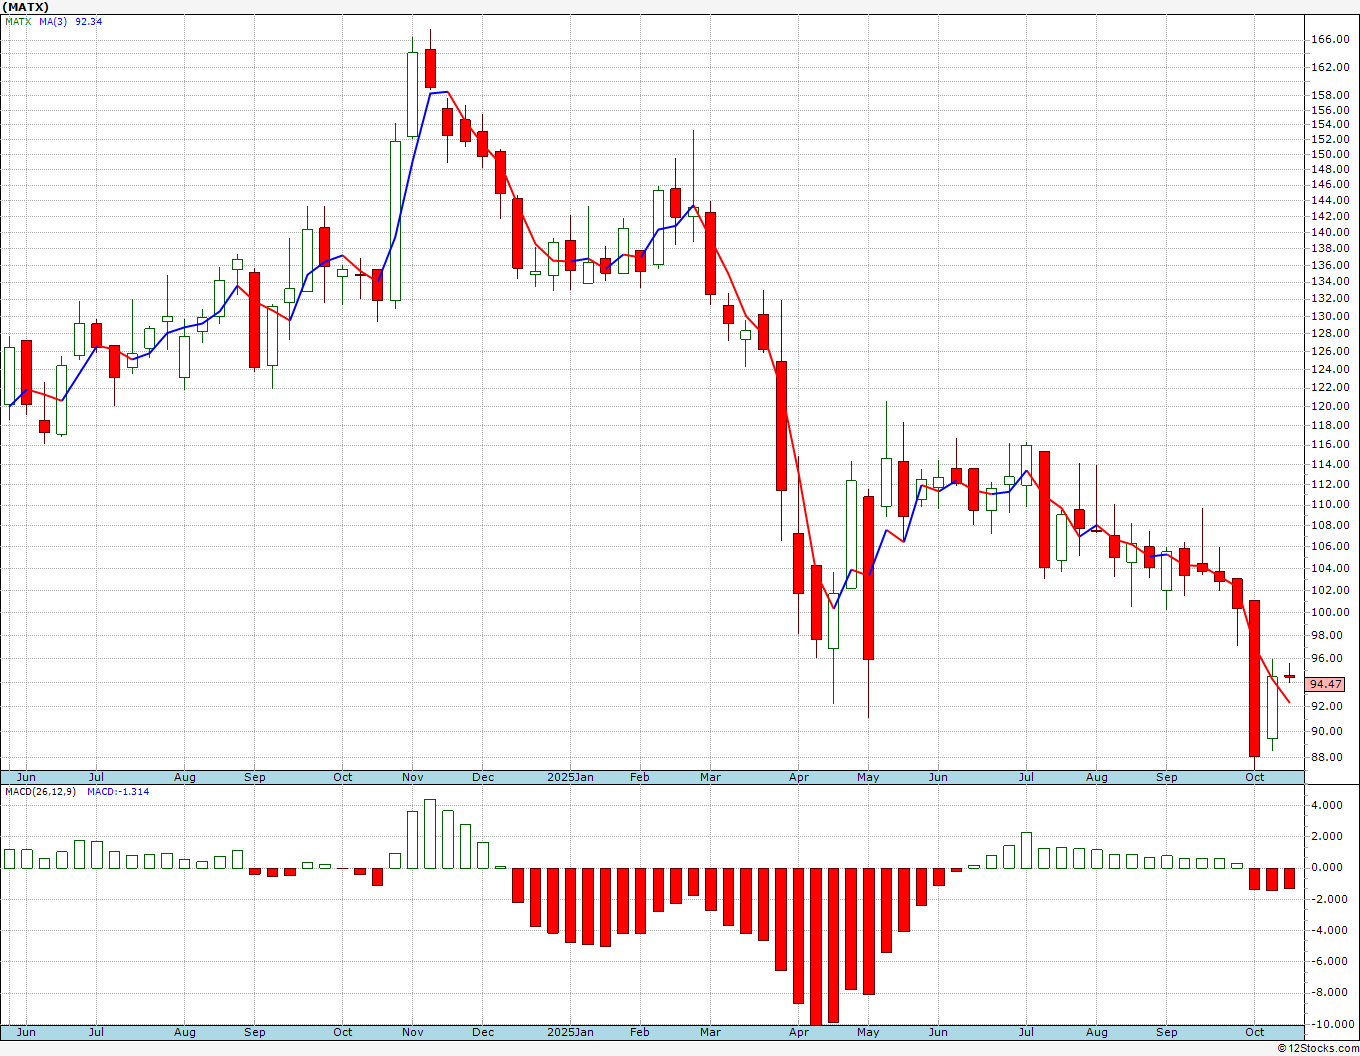Click Apr on the MACD panel time axis
Image resolution: width=1360 pixels, height=1056 pixels.
point(799,1031)
